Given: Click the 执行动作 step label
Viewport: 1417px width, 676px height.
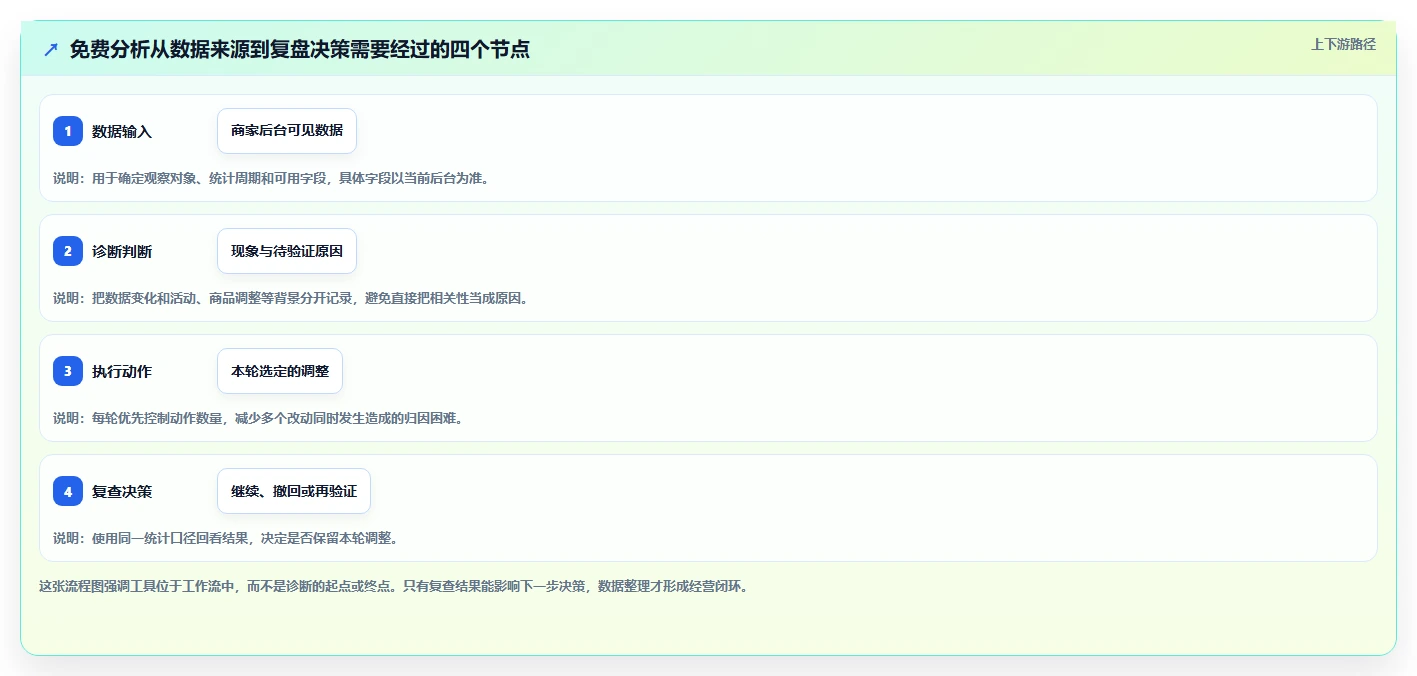Looking at the screenshot, I should 122,371.
